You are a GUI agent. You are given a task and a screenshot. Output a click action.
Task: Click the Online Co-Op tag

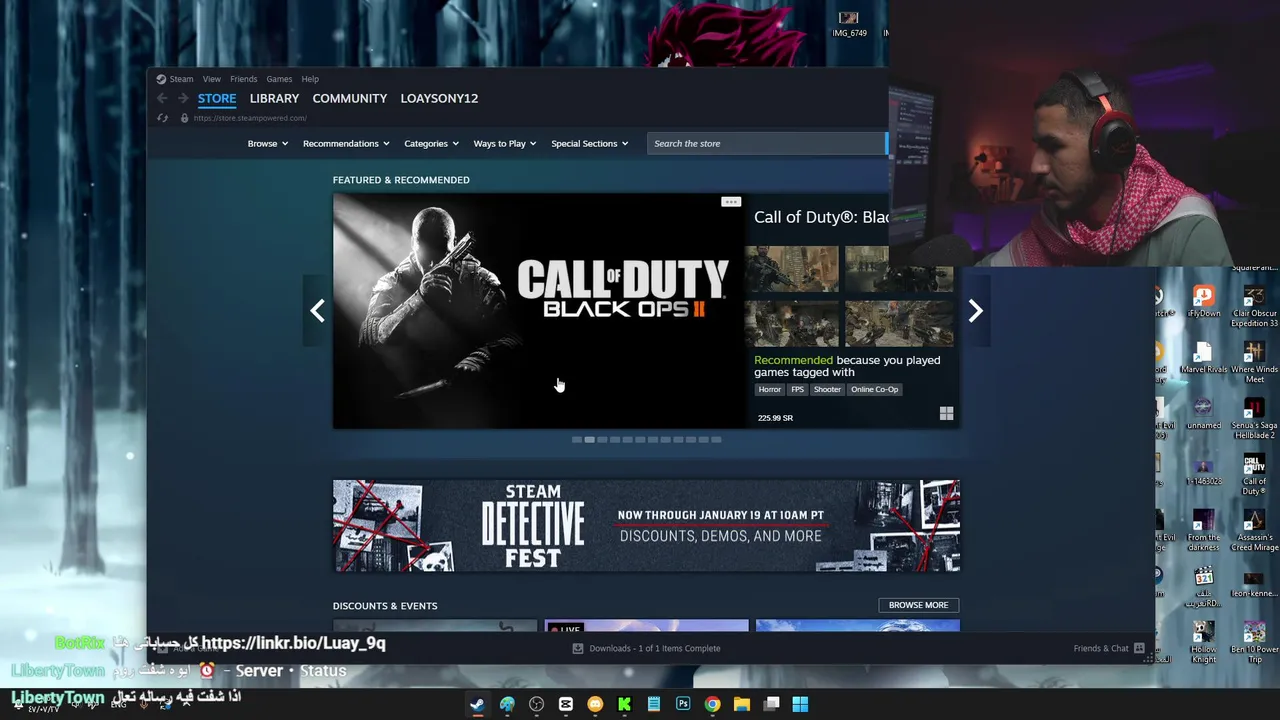(x=875, y=389)
